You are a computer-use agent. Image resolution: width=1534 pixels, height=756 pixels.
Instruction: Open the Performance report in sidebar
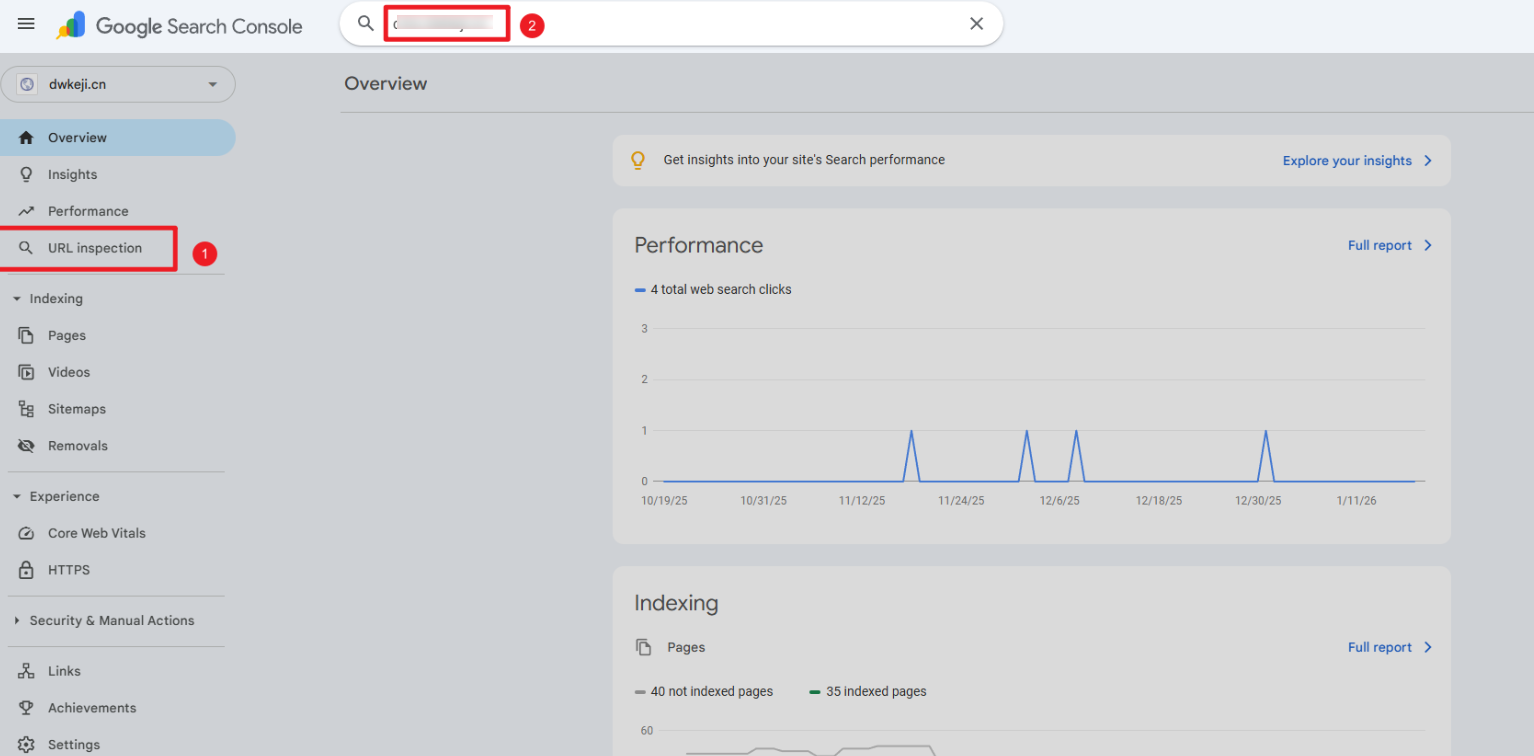pyautogui.click(x=88, y=212)
